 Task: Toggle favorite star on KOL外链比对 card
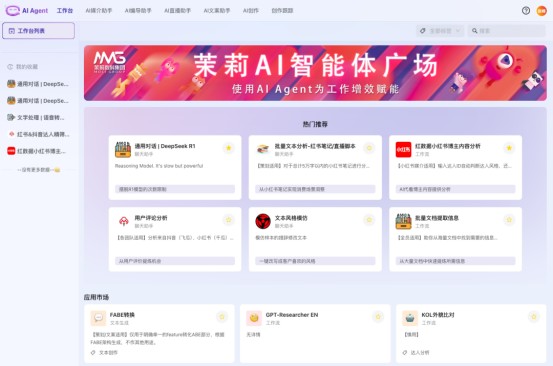534,317
